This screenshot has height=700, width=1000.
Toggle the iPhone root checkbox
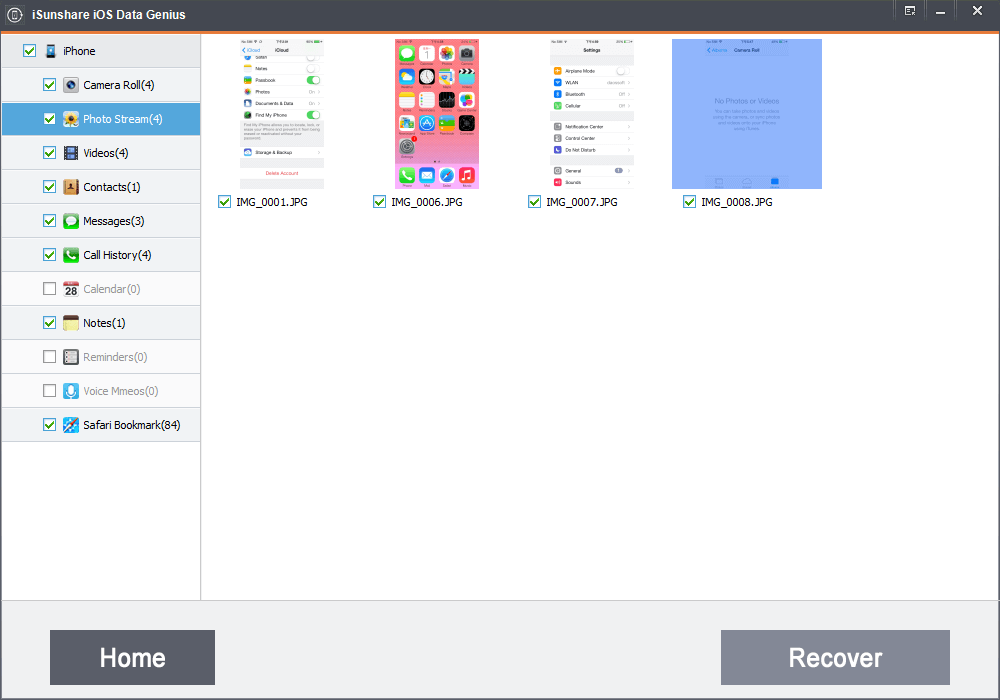click(30, 51)
